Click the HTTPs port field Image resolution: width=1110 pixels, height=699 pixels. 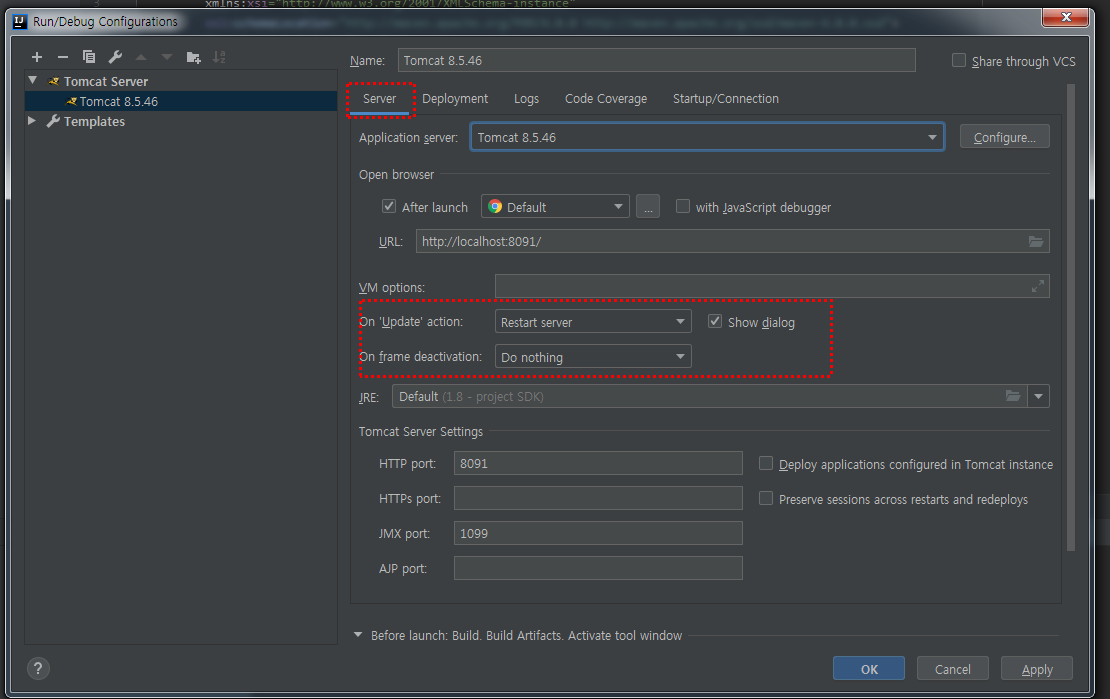(x=598, y=498)
